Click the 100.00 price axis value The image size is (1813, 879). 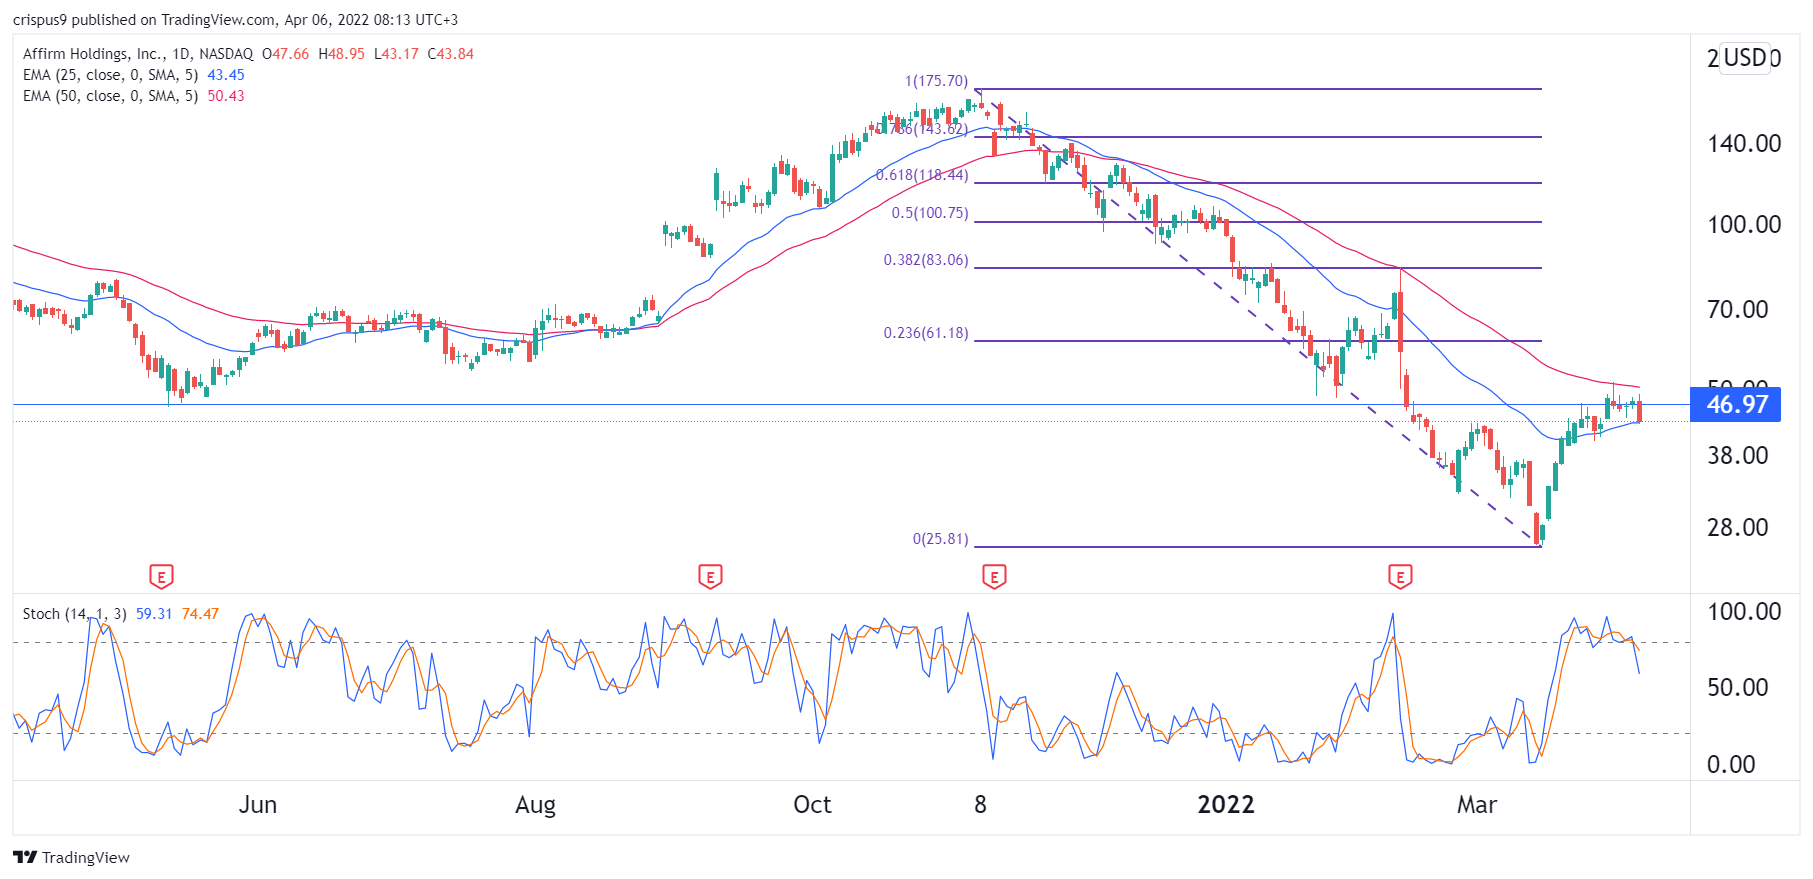1744,225
